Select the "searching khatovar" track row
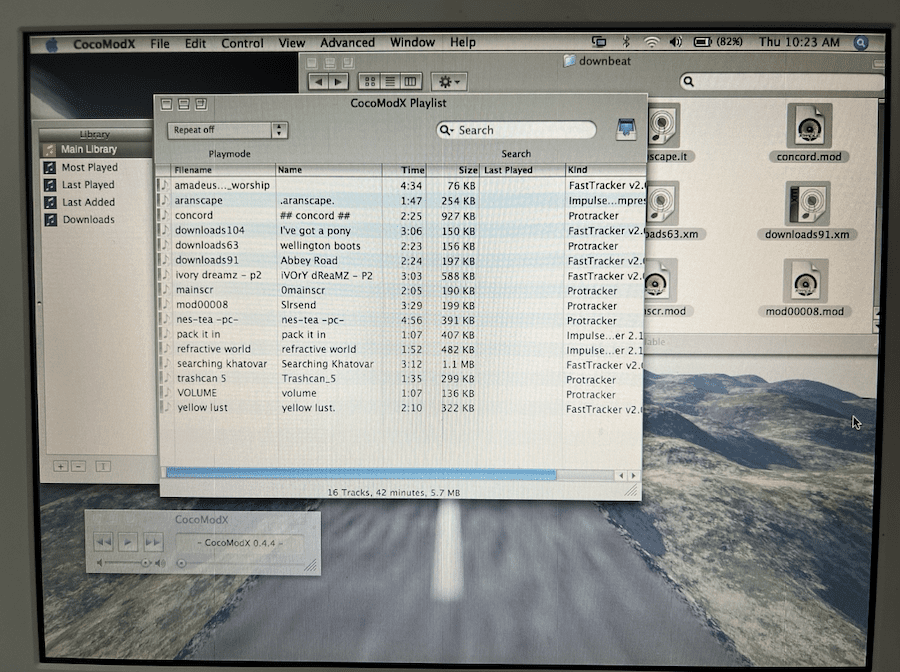900x672 pixels. [x=401, y=364]
